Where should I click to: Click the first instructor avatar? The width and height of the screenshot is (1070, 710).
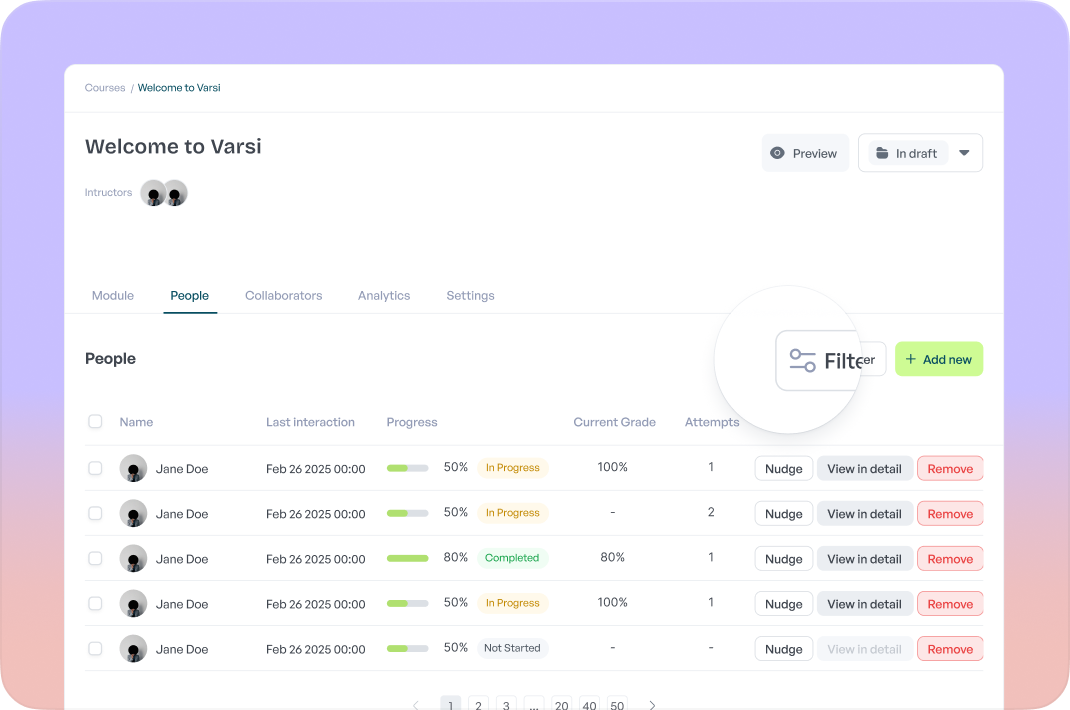[x=153, y=193]
